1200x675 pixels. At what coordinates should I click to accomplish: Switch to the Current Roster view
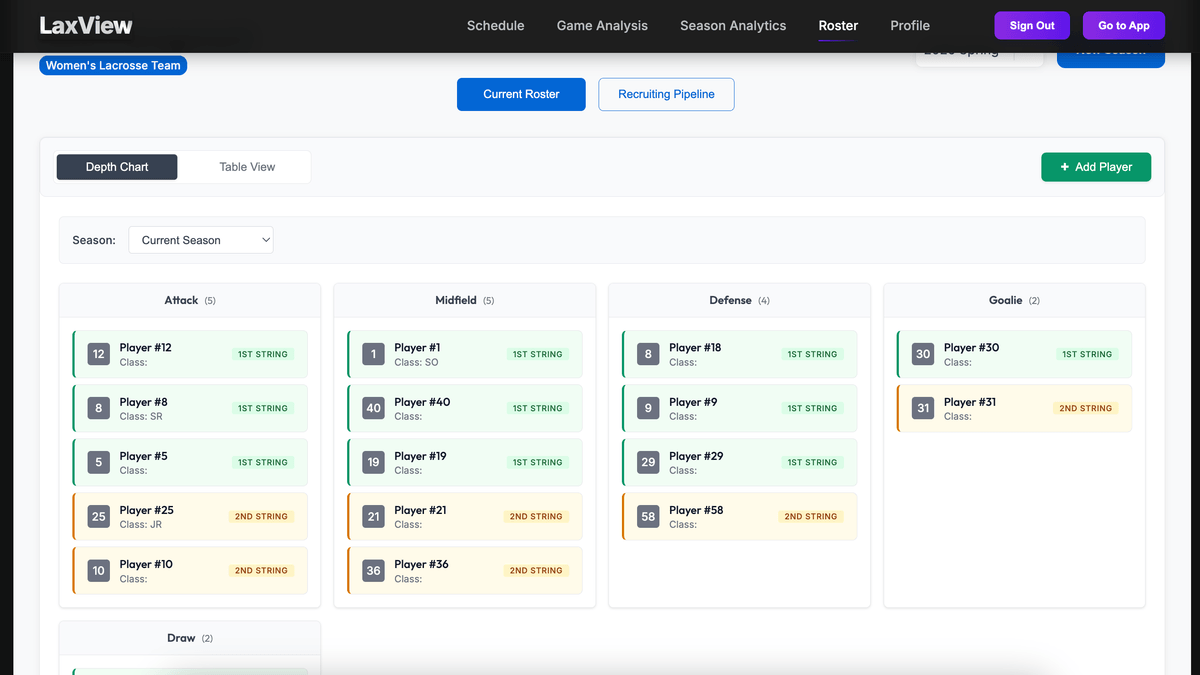(521, 94)
